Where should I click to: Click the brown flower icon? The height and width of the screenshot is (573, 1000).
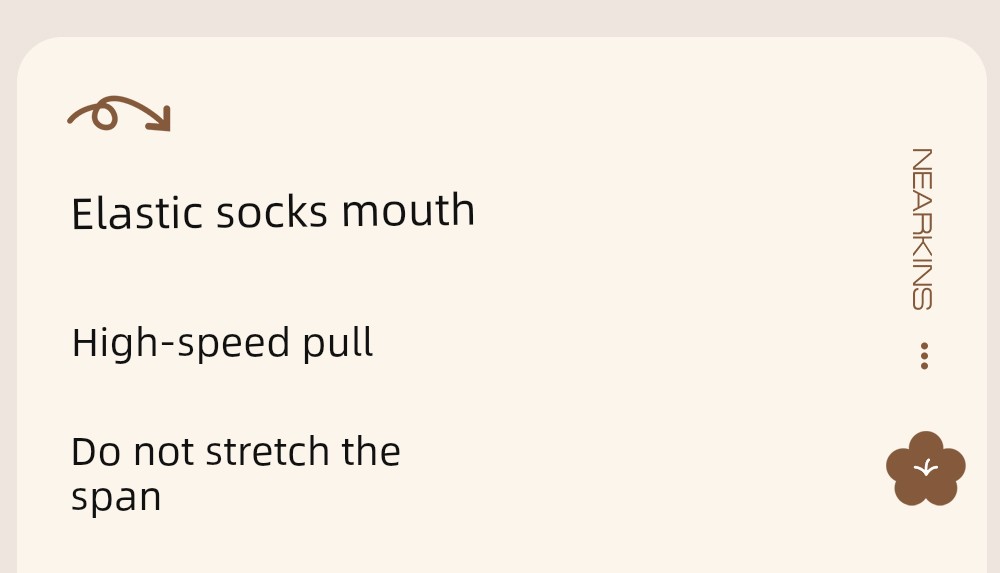tap(926, 469)
